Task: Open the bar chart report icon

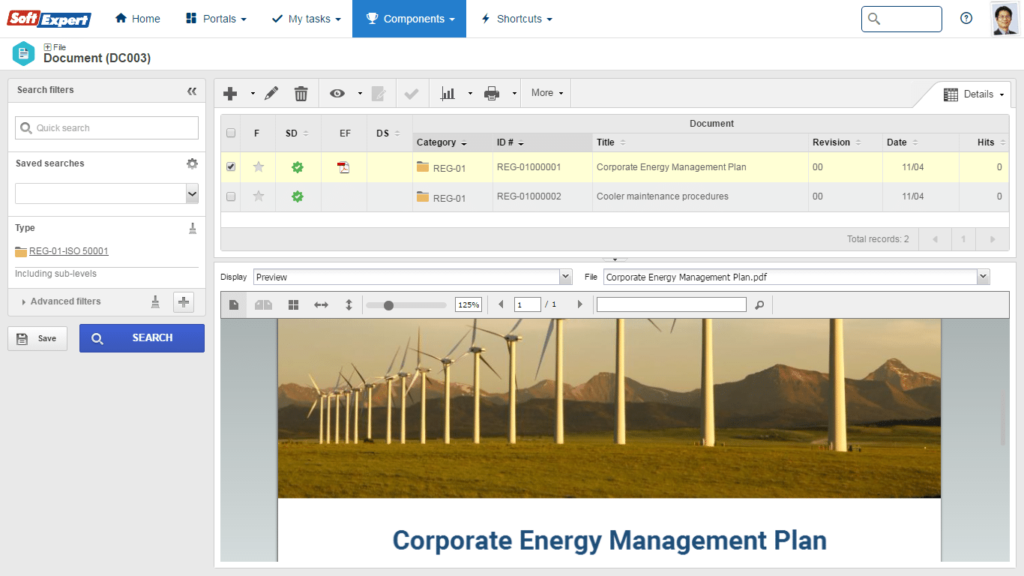Action: click(447, 93)
